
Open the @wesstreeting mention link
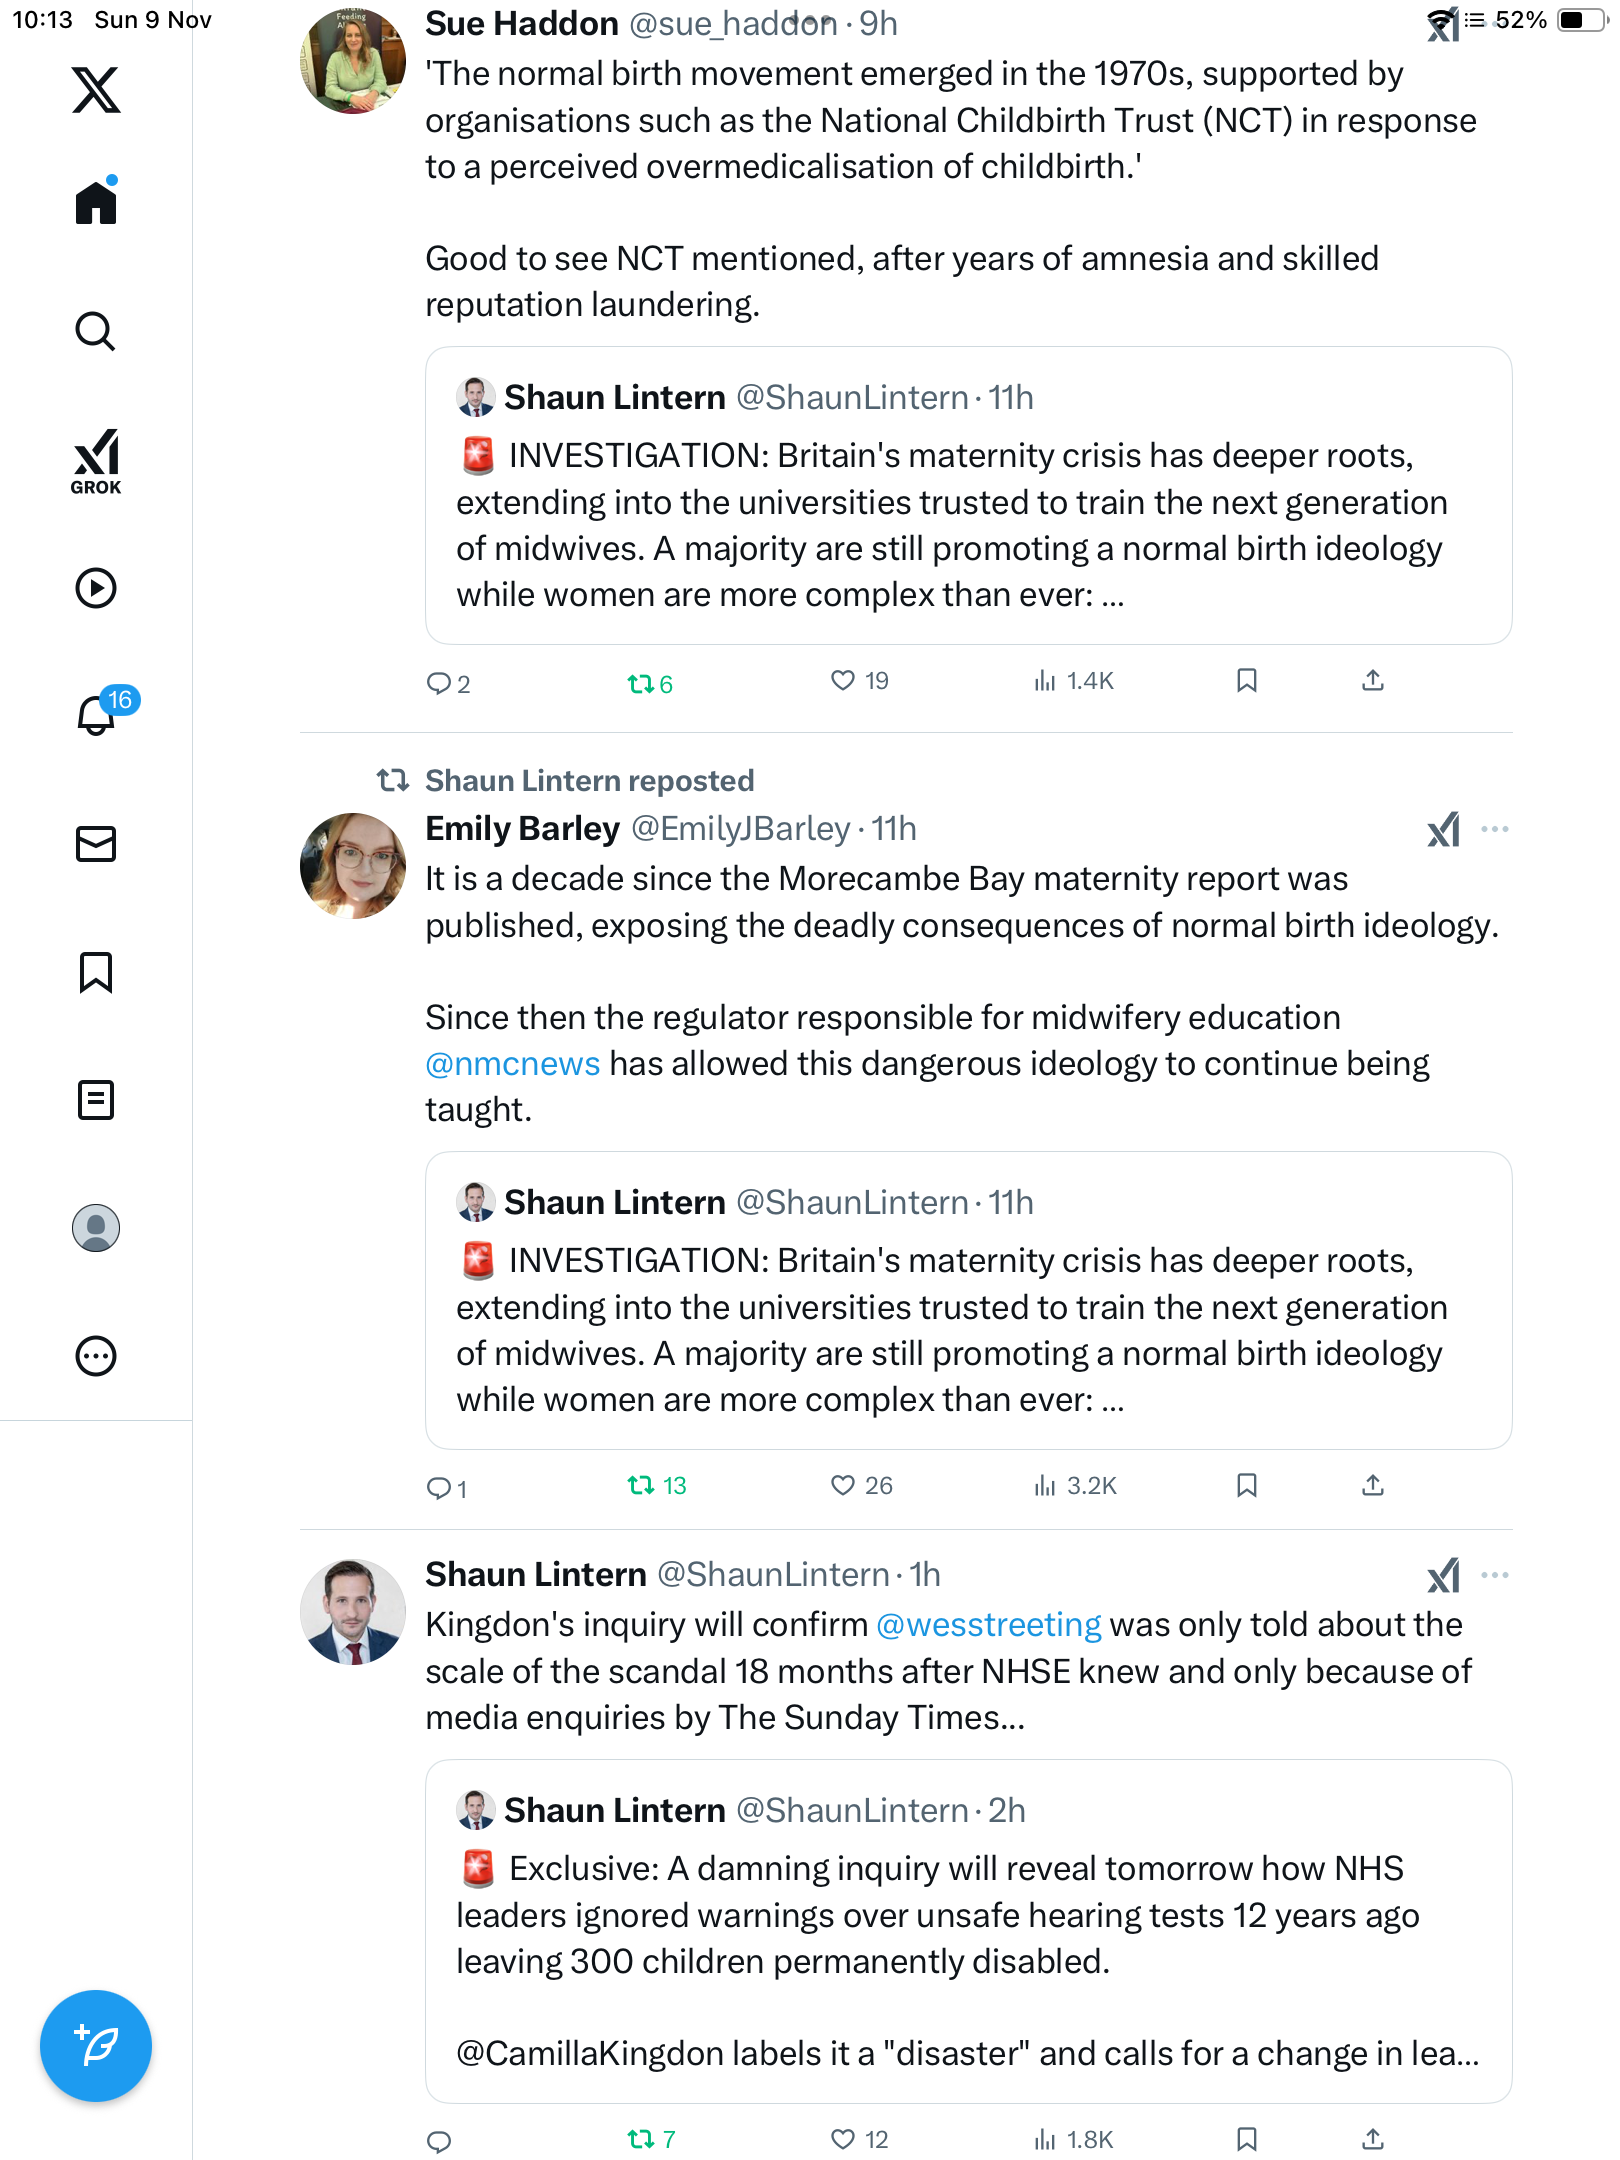(x=988, y=1625)
